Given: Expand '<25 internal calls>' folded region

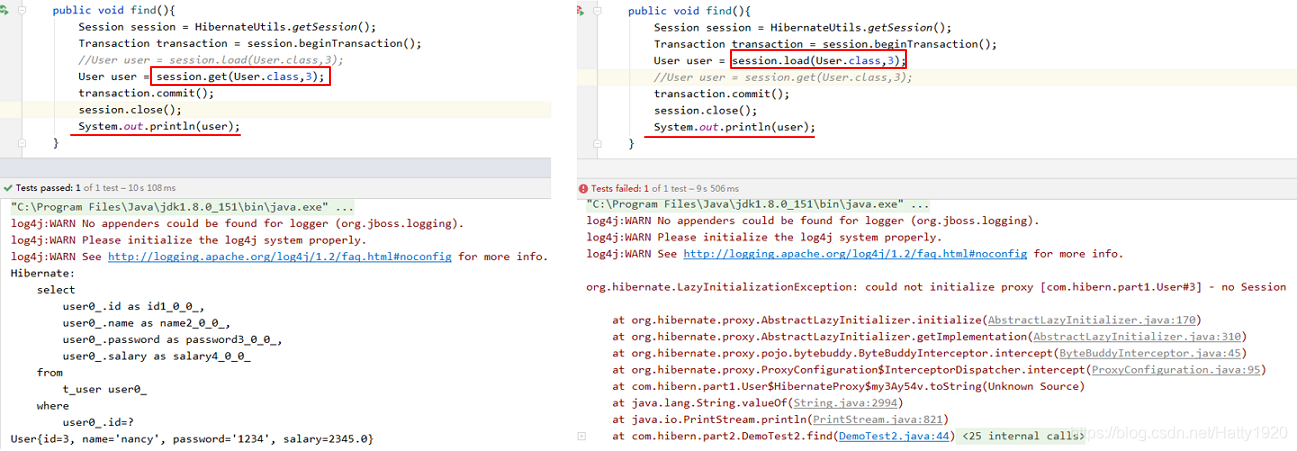Looking at the screenshot, I should coord(1022,436).
